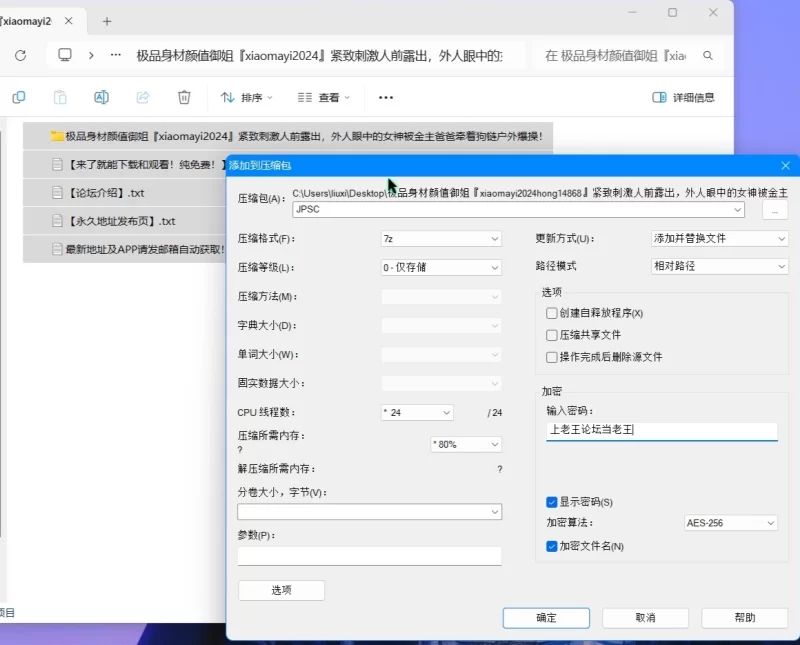The width and height of the screenshot is (800, 645).
Task: Click the 输入密码 password field
Action: 662,430
